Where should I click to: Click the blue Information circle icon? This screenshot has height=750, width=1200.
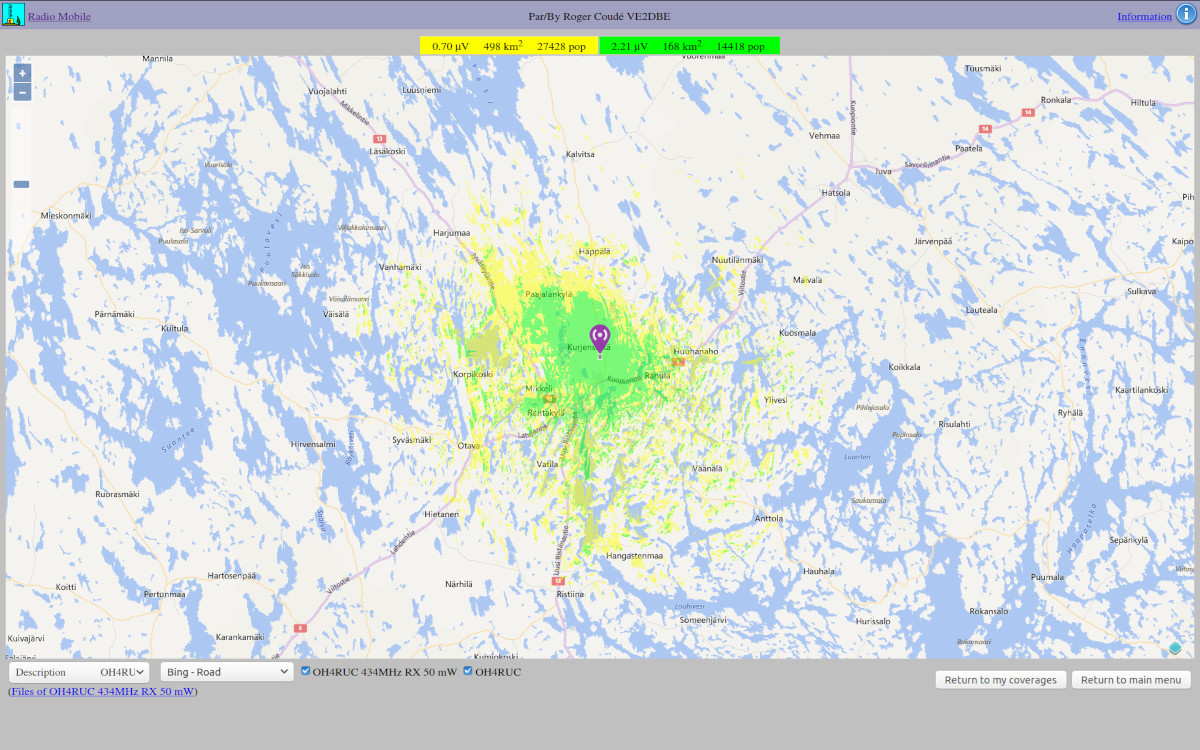pos(1186,15)
